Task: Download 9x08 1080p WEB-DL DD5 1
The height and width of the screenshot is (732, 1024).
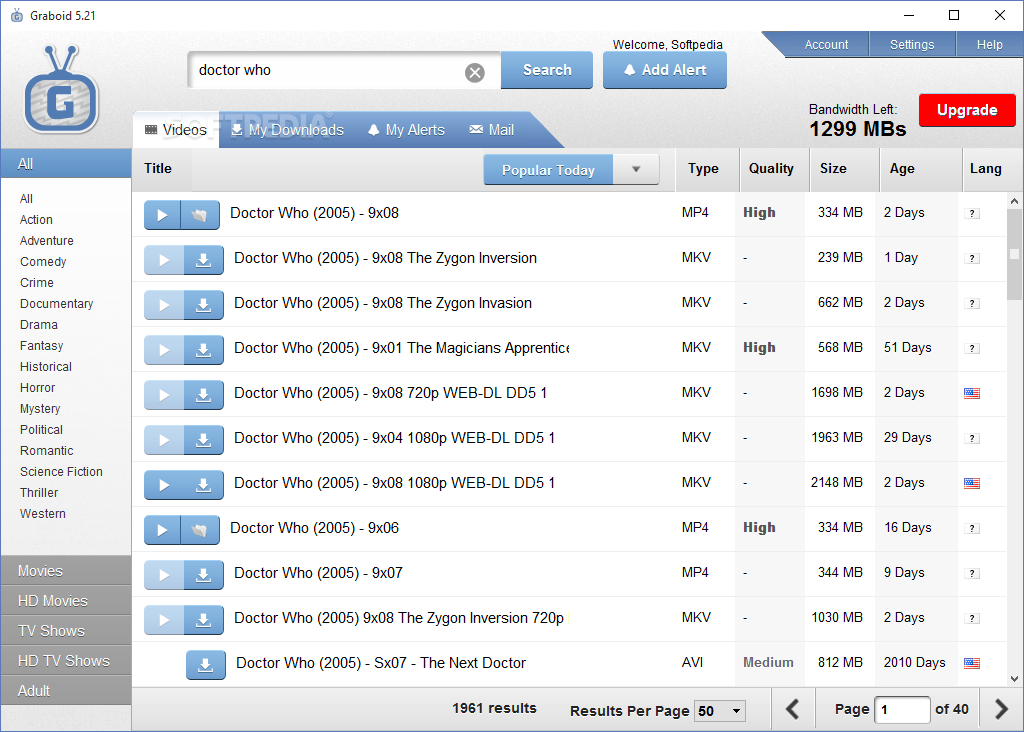Action: point(204,485)
